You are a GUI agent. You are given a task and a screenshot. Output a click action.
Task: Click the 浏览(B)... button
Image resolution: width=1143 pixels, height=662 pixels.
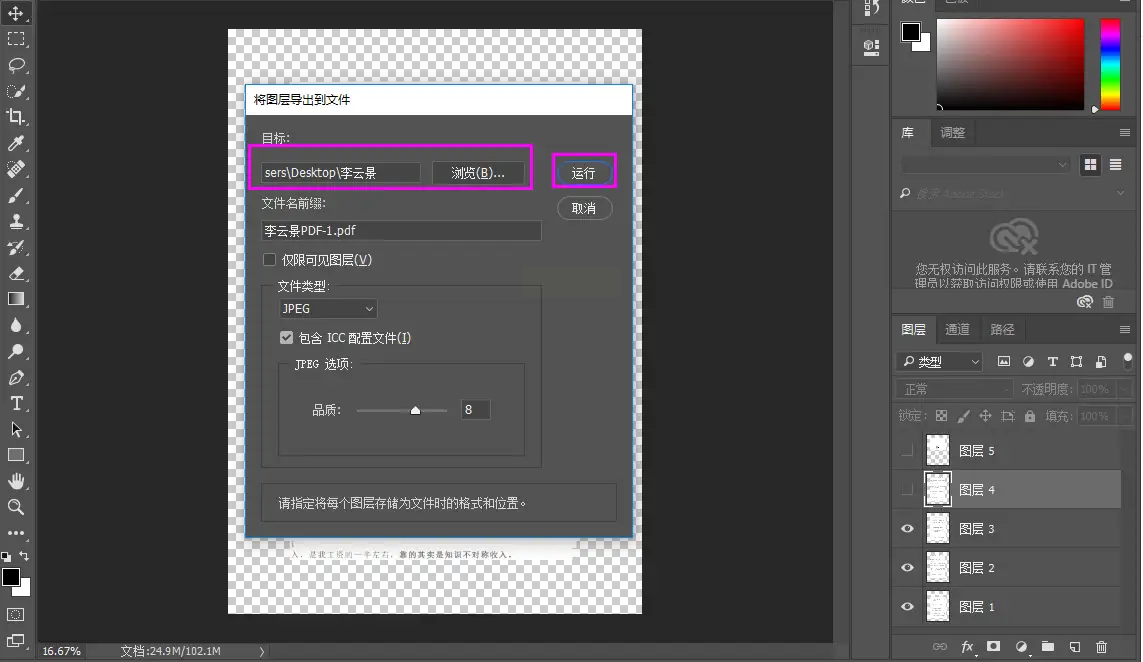click(477, 173)
